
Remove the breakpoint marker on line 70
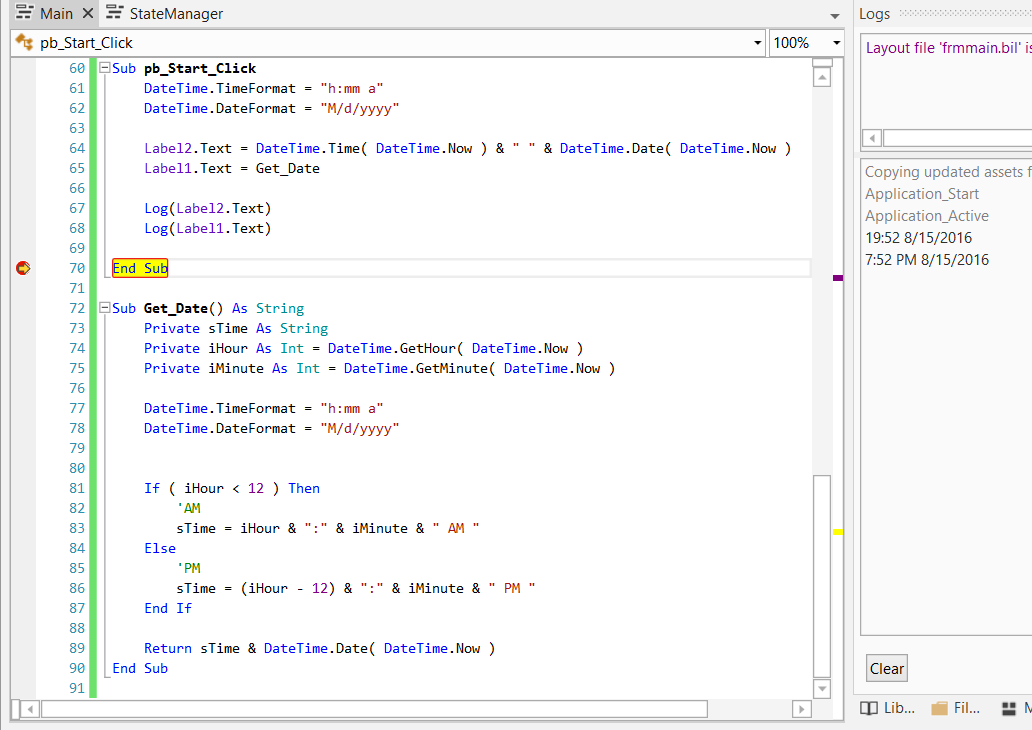coord(24,268)
